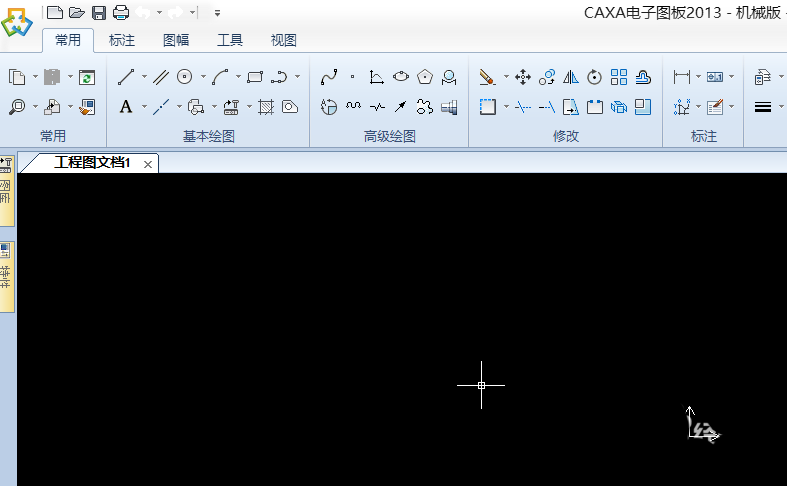Open the 视图 ribbon tab
The width and height of the screenshot is (787, 486).
pos(284,40)
